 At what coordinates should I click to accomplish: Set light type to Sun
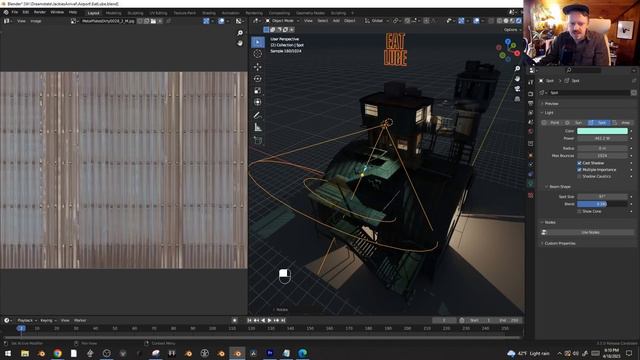[575, 122]
